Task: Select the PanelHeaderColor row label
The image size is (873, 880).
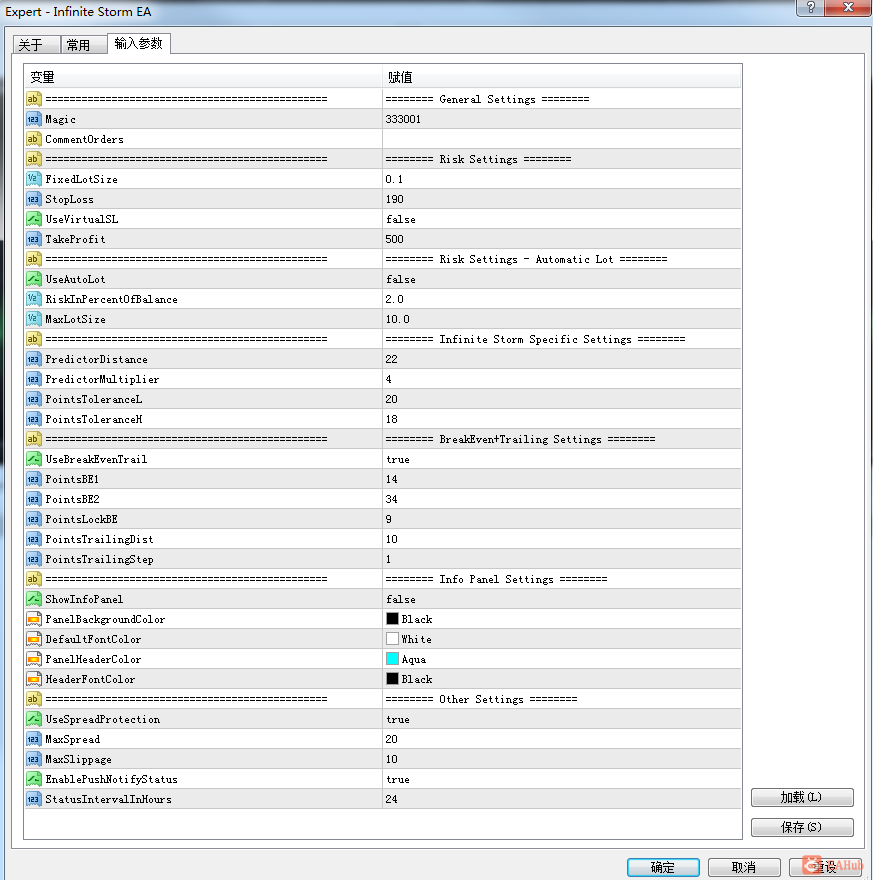Action: 93,659
